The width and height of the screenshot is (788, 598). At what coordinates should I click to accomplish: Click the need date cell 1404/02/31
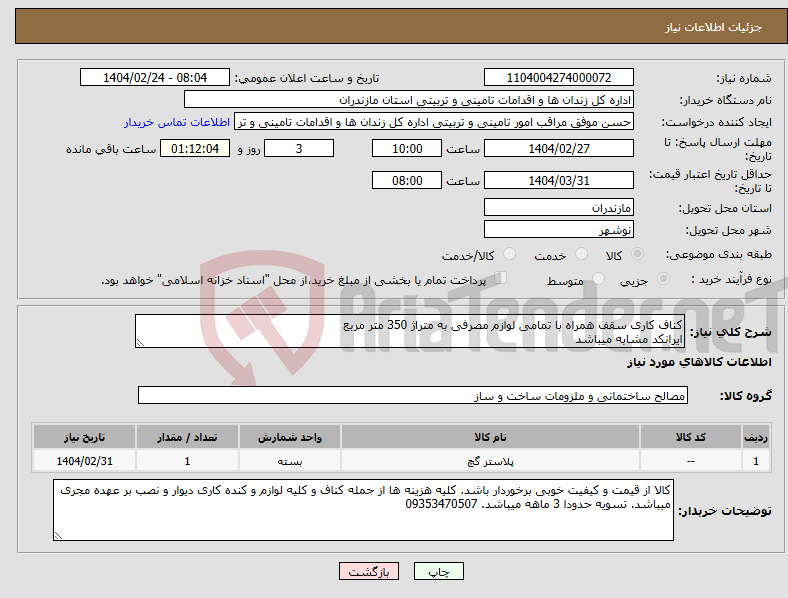tap(84, 461)
